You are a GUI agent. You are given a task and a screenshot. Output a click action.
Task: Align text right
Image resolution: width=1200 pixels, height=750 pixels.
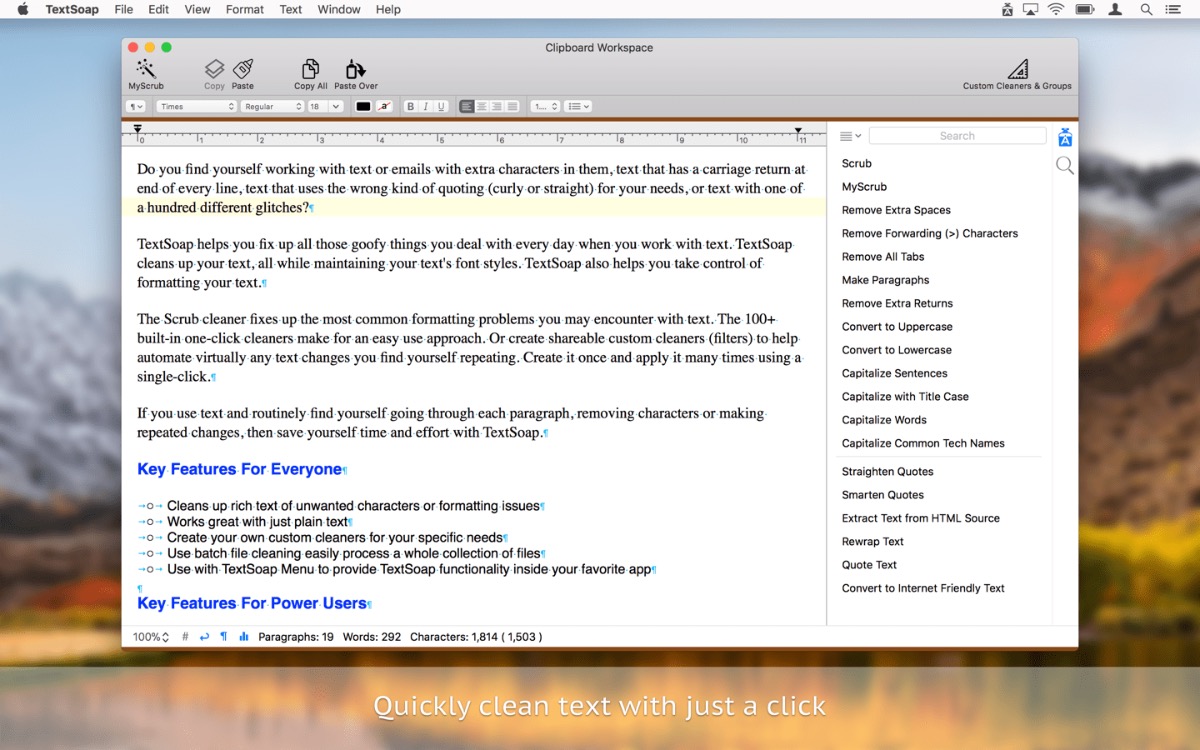[x=497, y=106]
